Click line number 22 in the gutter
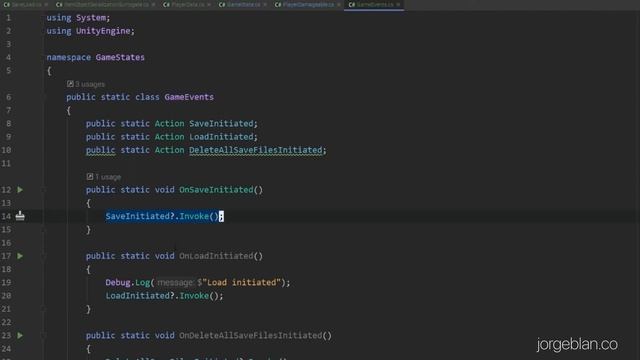Image resolution: width=640 pixels, height=360 pixels. pyautogui.click(x=6, y=322)
